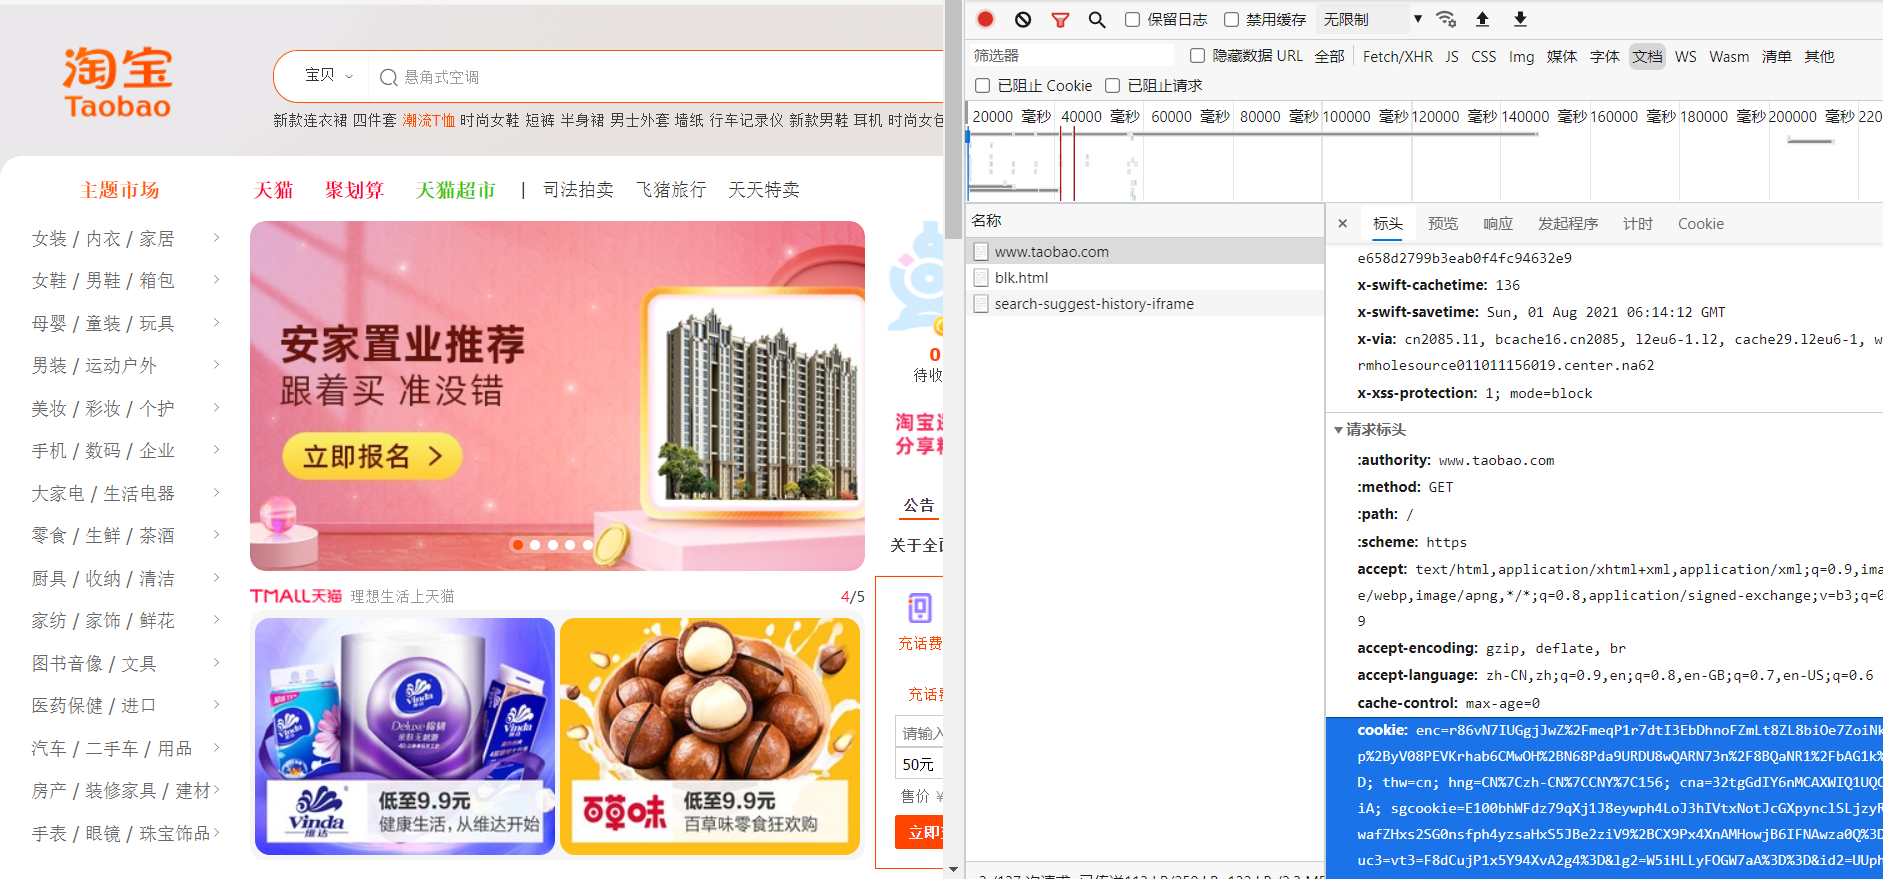The width and height of the screenshot is (1883, 879).
Task: Click the Taobao logo
Action: pos(118,82)
